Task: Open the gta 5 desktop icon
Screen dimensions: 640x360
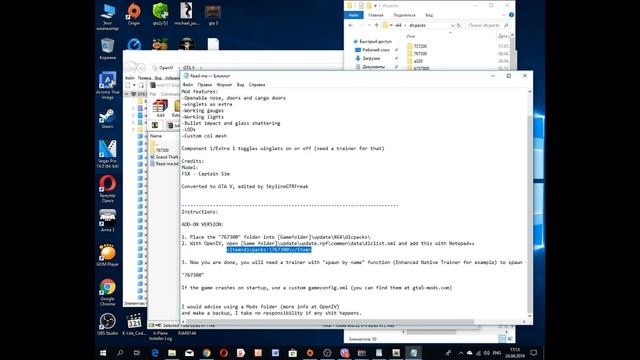Action: [213, 15]
